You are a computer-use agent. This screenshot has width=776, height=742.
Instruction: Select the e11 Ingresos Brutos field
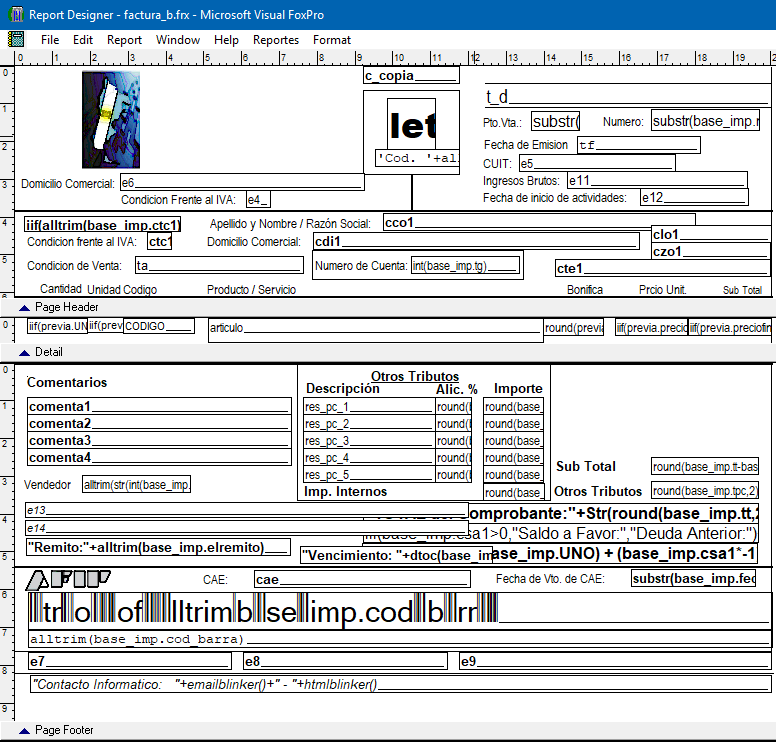657,180
